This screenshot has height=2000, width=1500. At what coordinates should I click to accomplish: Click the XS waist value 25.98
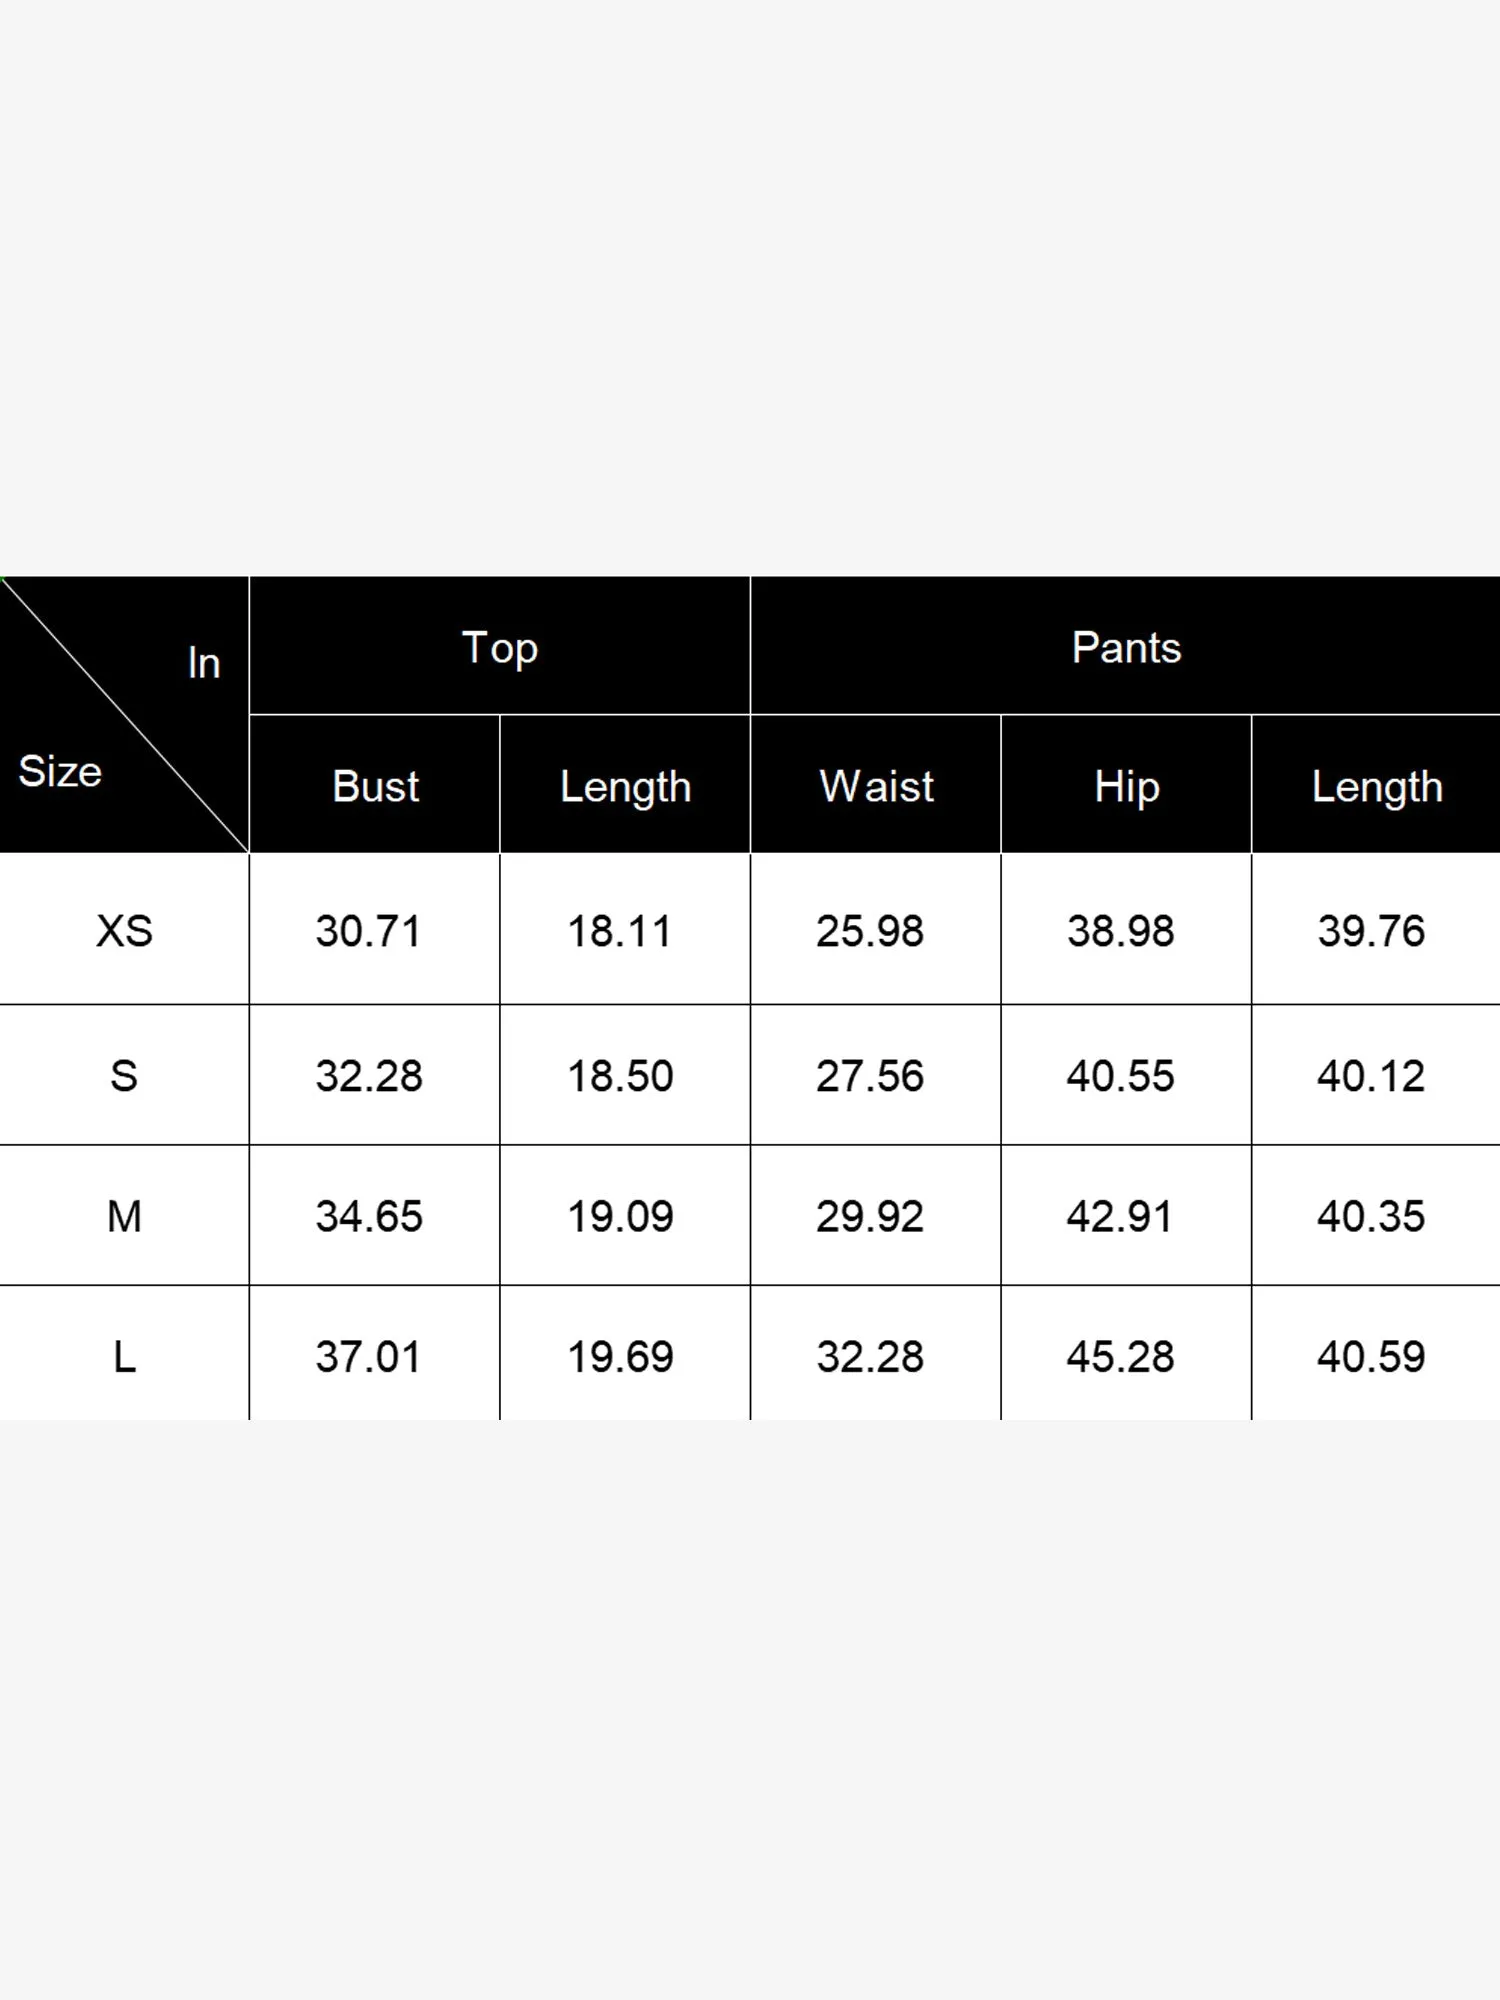(870, 931)
